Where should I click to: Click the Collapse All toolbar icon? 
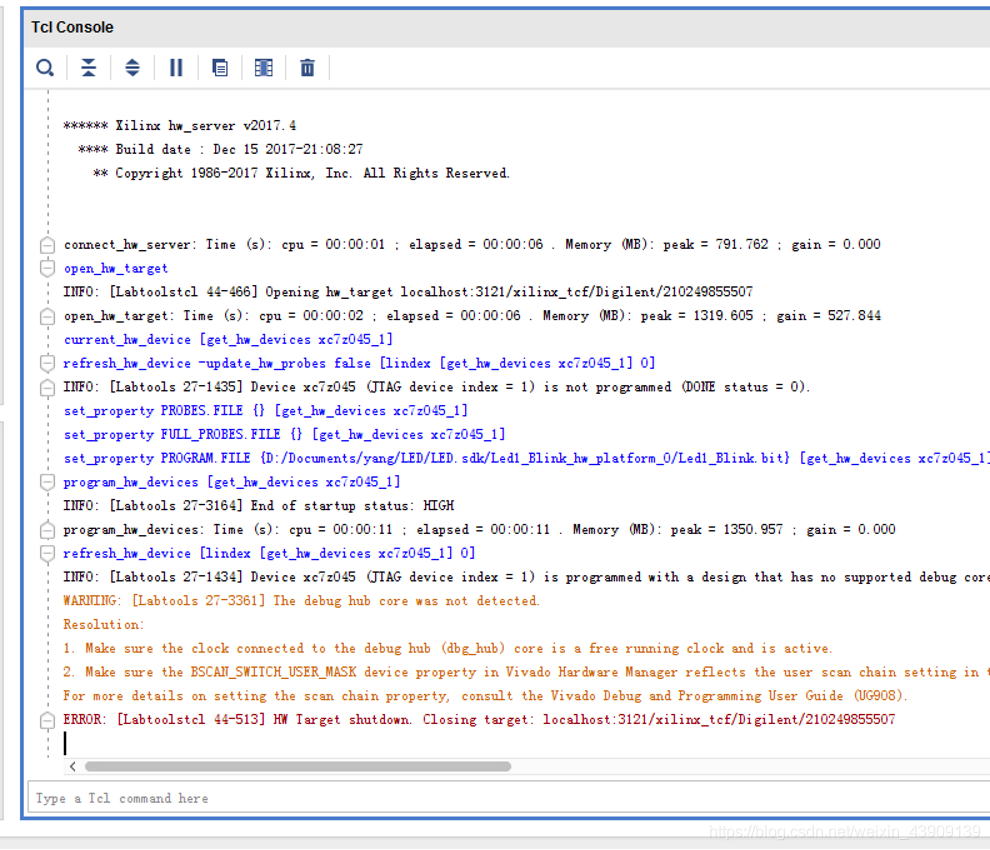coord(88,68)
